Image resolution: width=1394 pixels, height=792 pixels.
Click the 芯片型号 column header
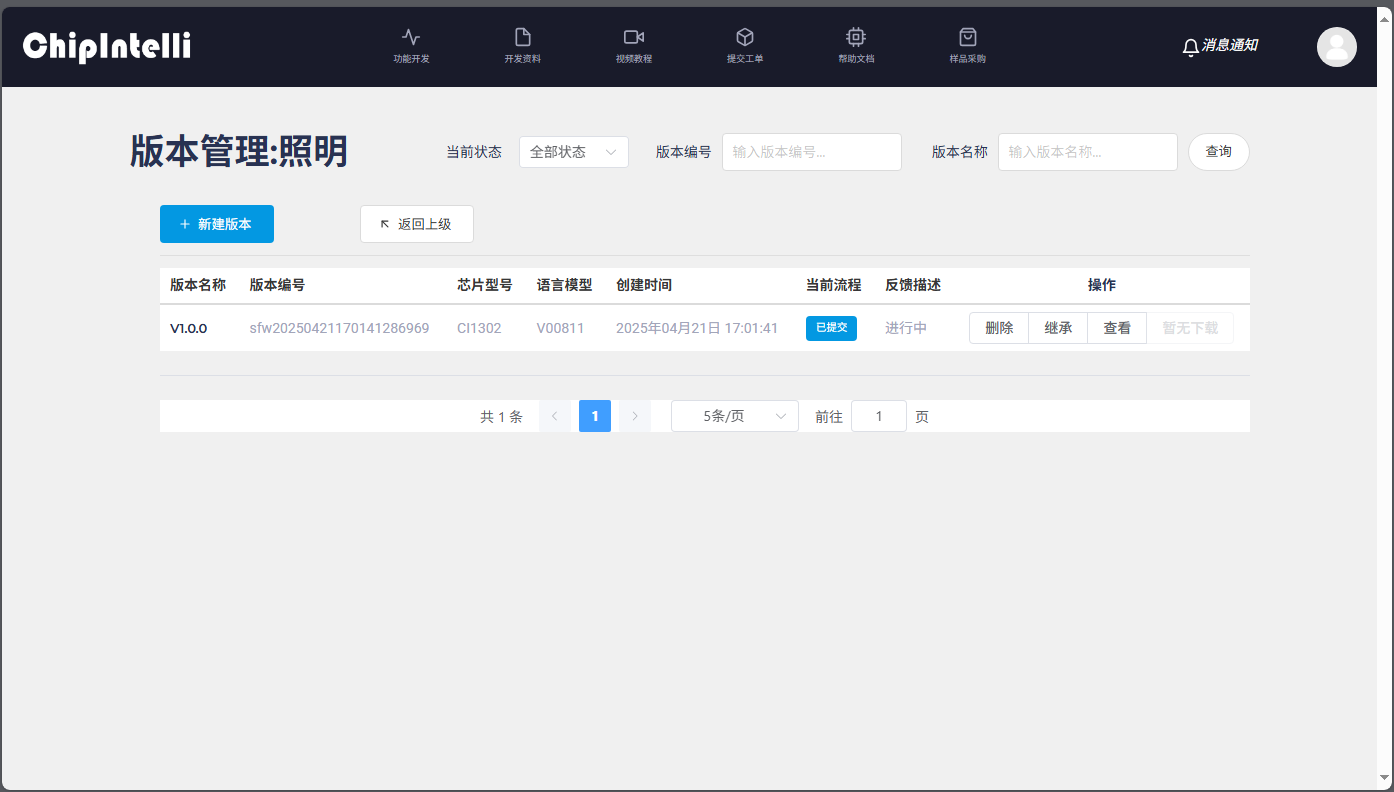485,285
